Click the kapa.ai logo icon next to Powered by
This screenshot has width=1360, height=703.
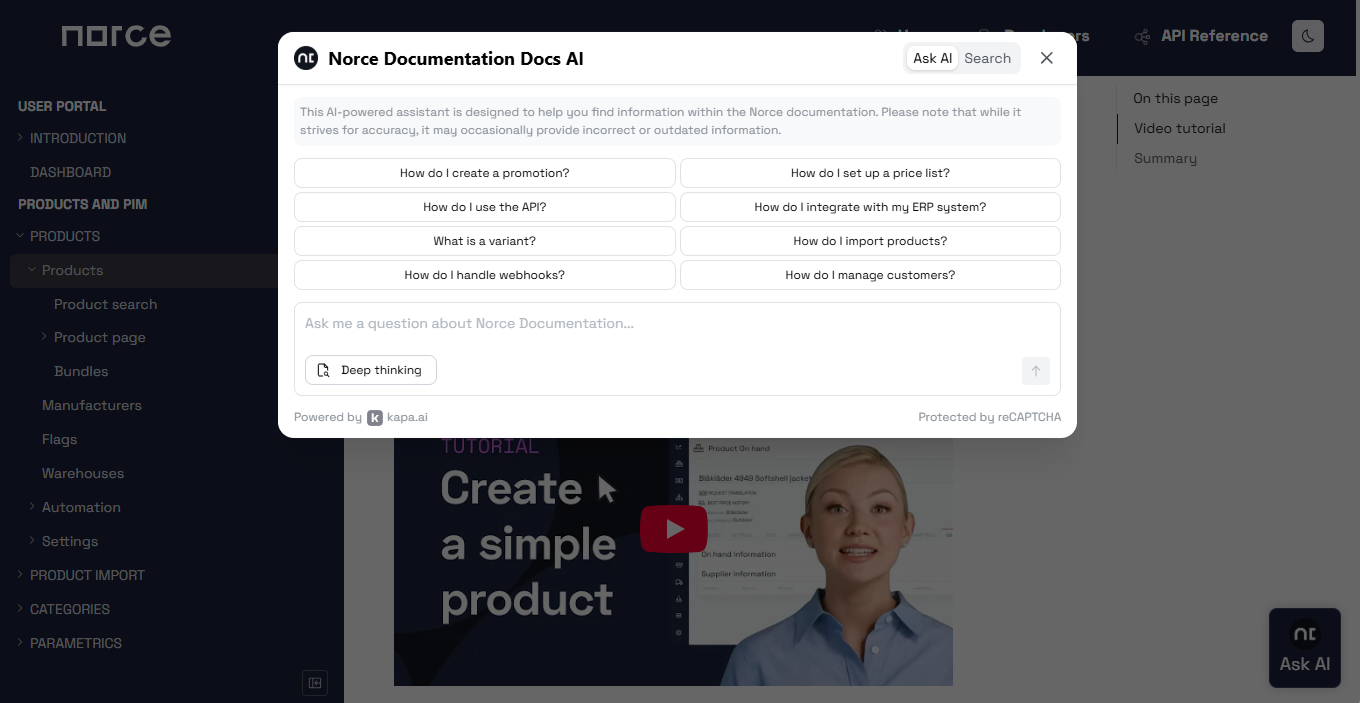click(x=374, y=417)
